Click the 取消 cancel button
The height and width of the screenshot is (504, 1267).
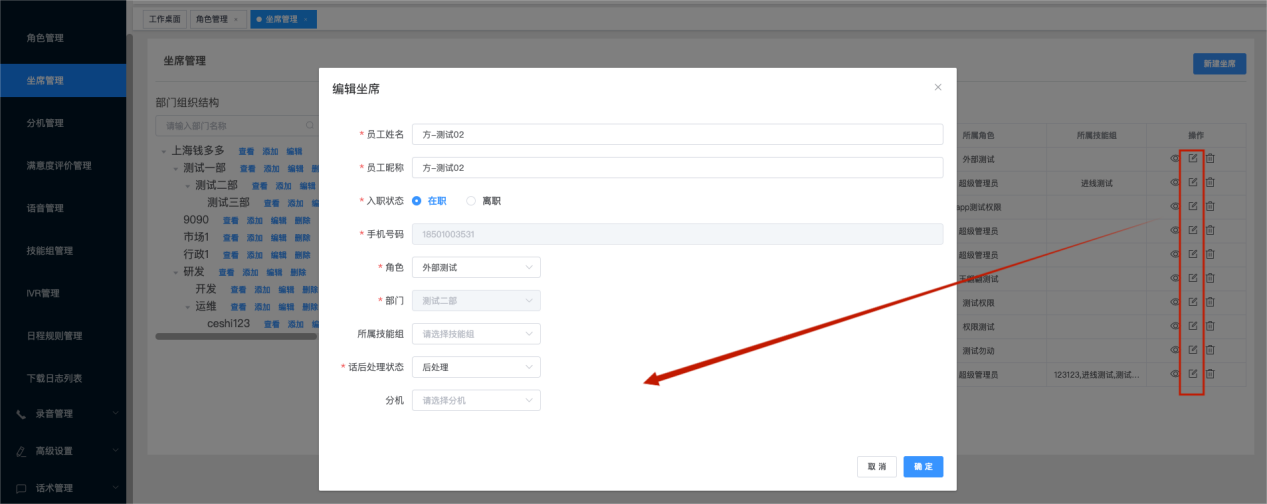click(x=876, y=467)
